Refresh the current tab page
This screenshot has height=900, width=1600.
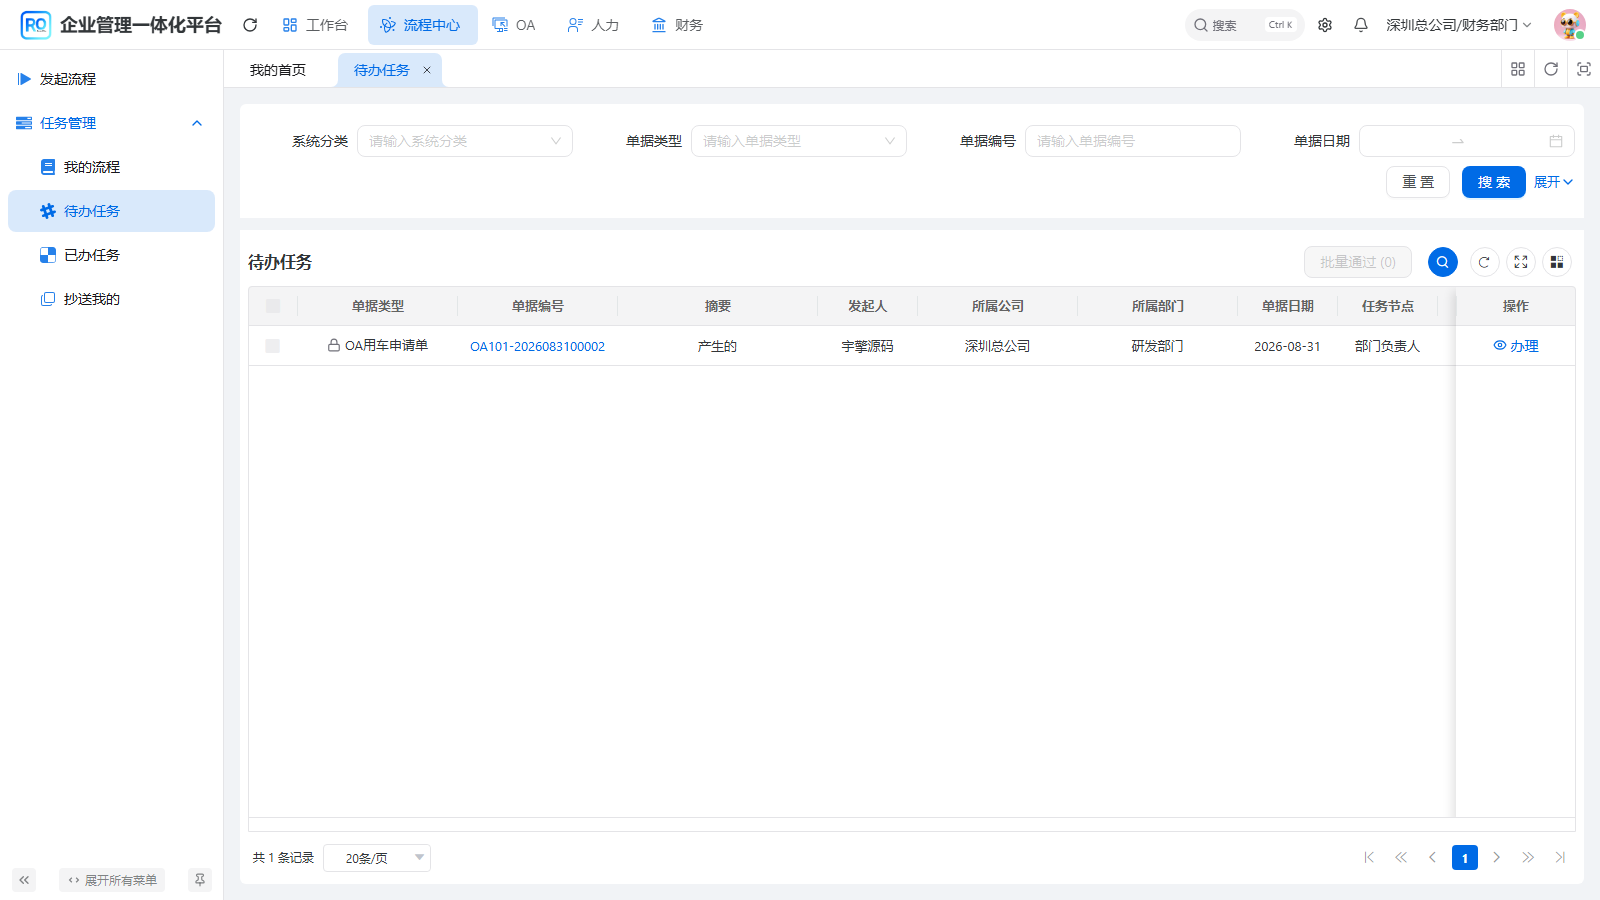point(1551,69)
